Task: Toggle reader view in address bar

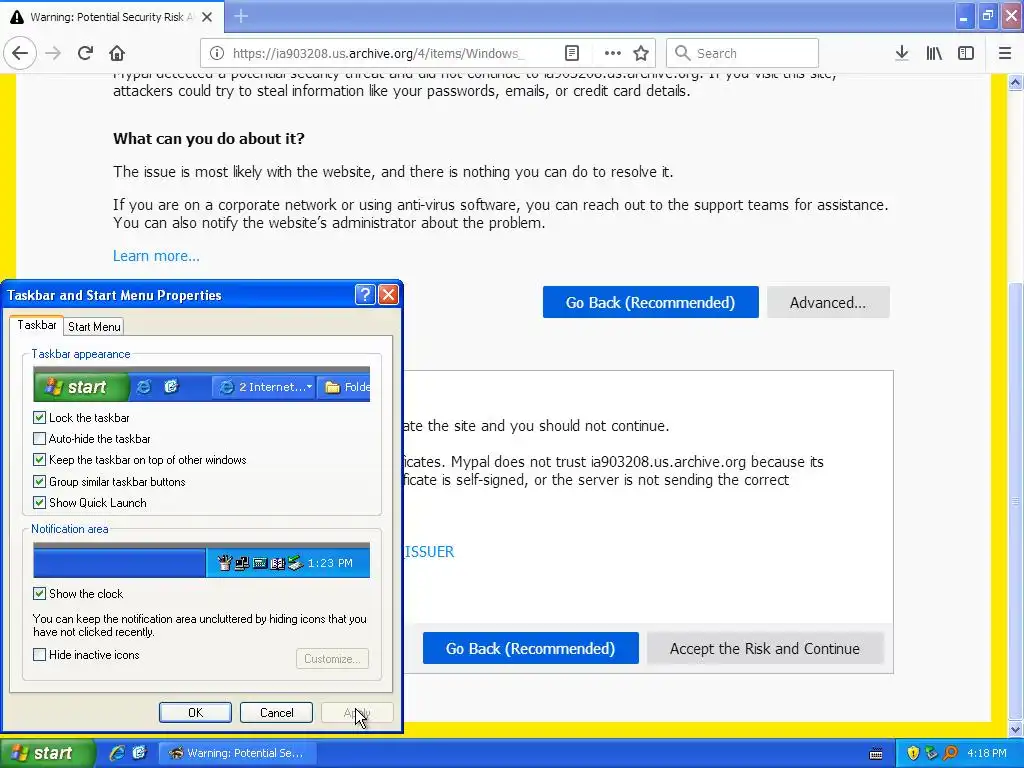Action: (572, 53)
